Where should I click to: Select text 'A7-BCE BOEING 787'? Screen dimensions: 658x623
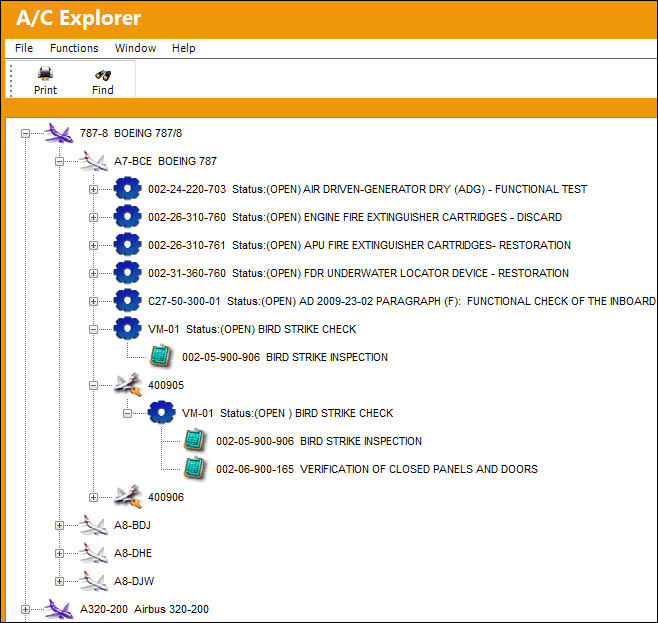165,161
